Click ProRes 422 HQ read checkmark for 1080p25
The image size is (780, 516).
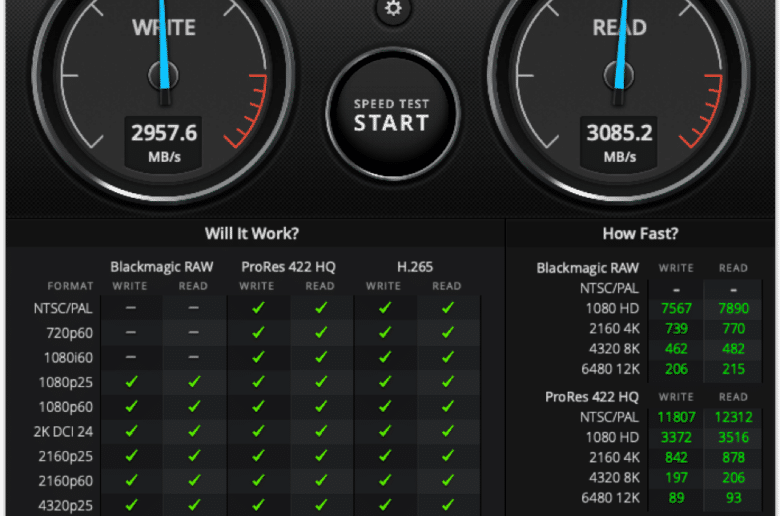click(x=321, y=382)
